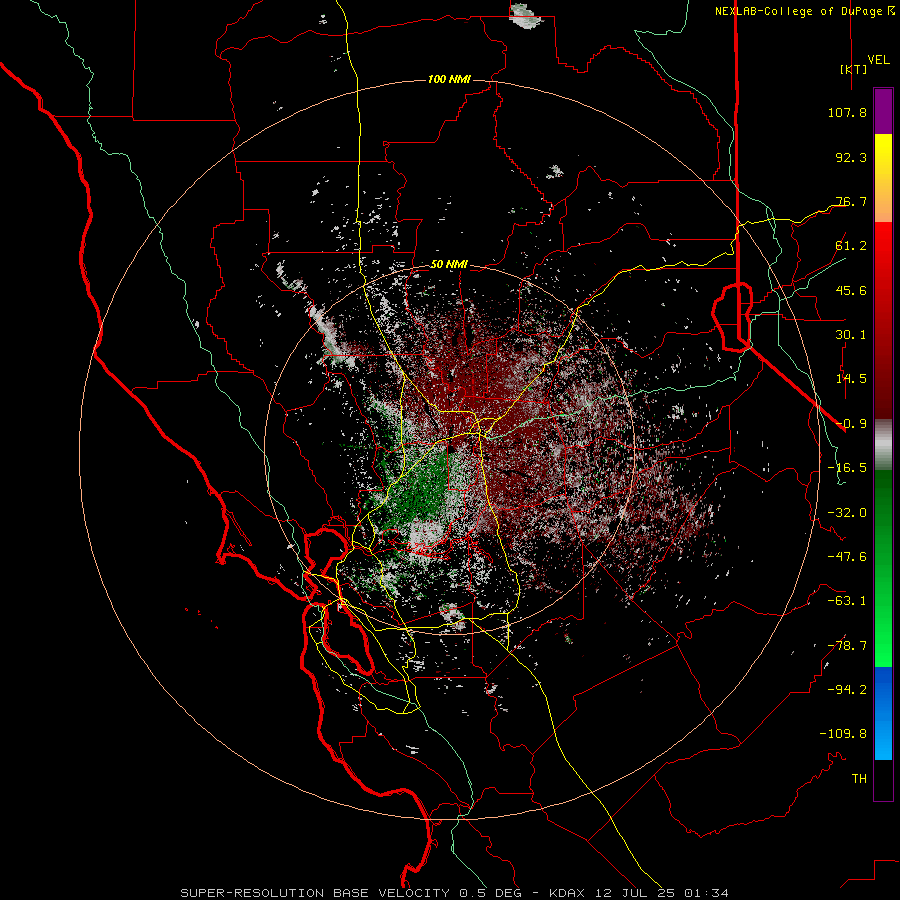Image resolution: width=900 pixels, height=900 pixels.
Task: Click the 01:34 timestamp in the caption
Action: tap(708, 893)
